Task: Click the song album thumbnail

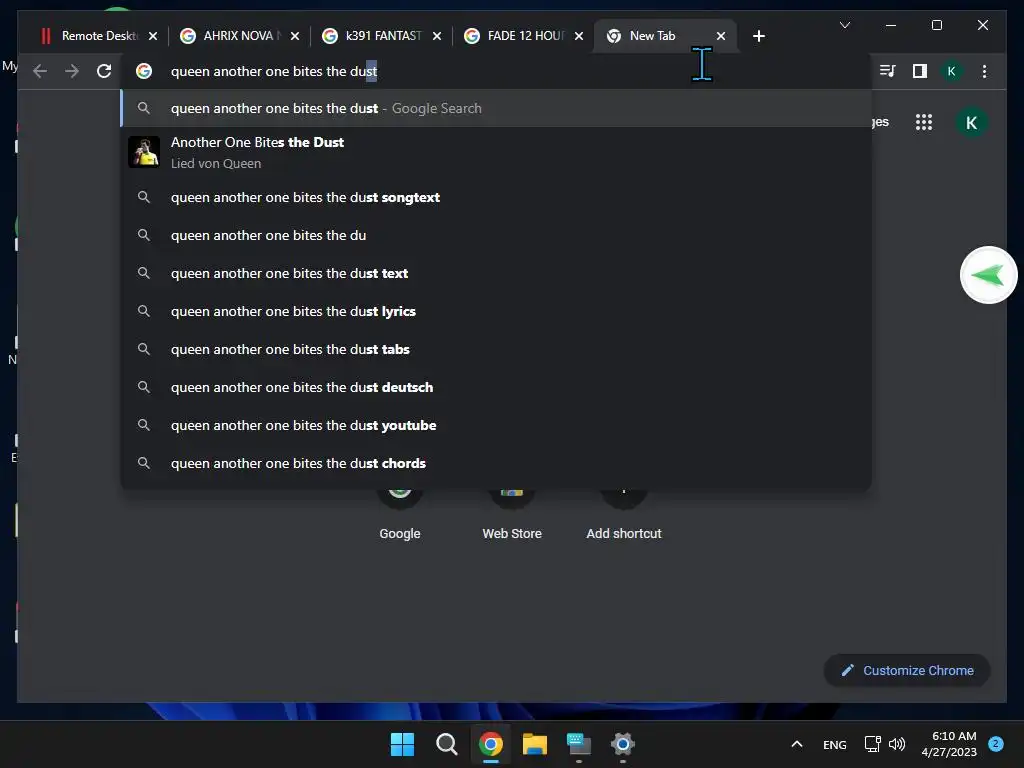Action: 144,152
